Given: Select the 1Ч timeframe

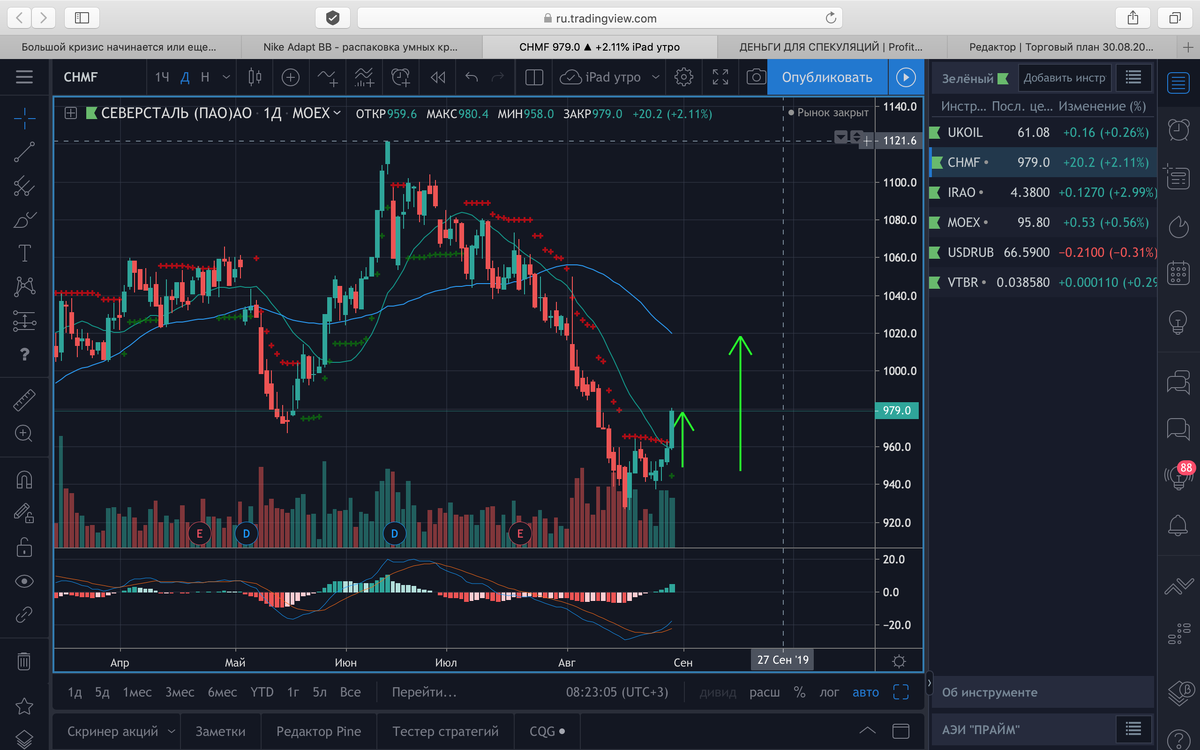Looking at the screenshot, I should (x=162, y=77).
